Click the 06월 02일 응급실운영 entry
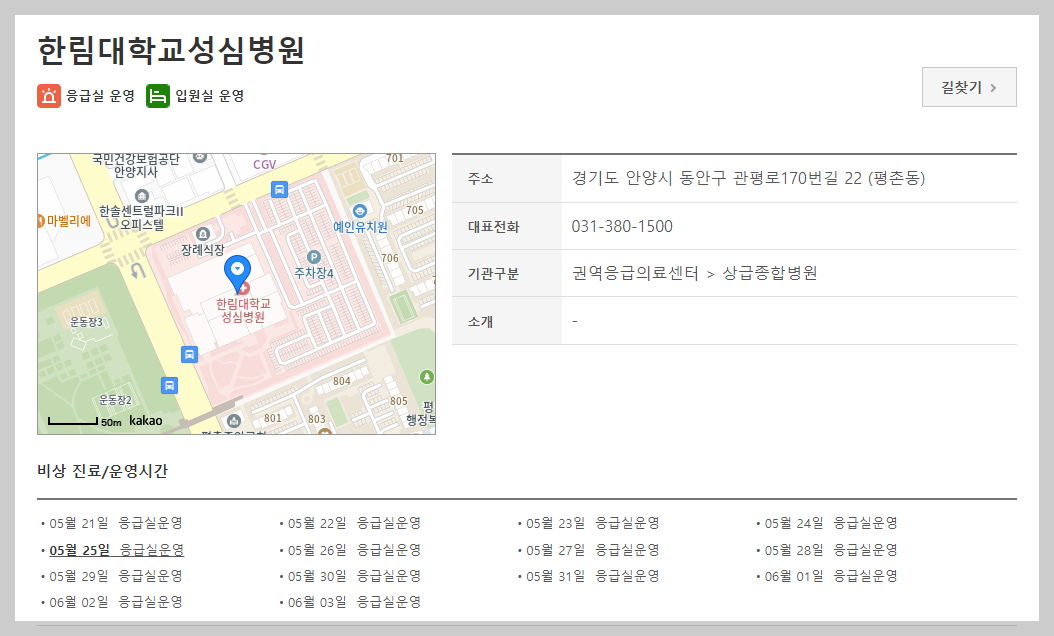 116,602
